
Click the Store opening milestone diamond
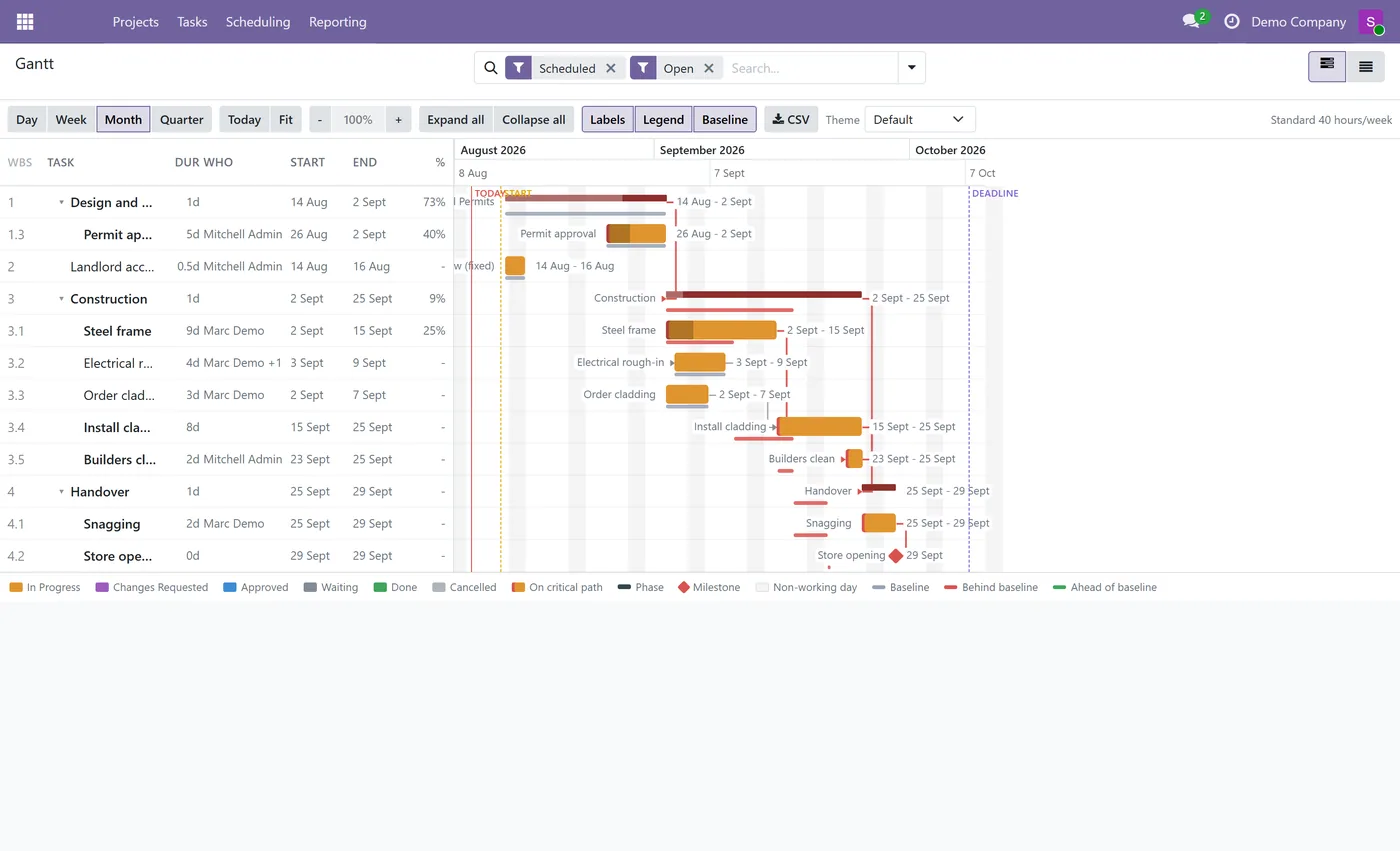point(896,556)
